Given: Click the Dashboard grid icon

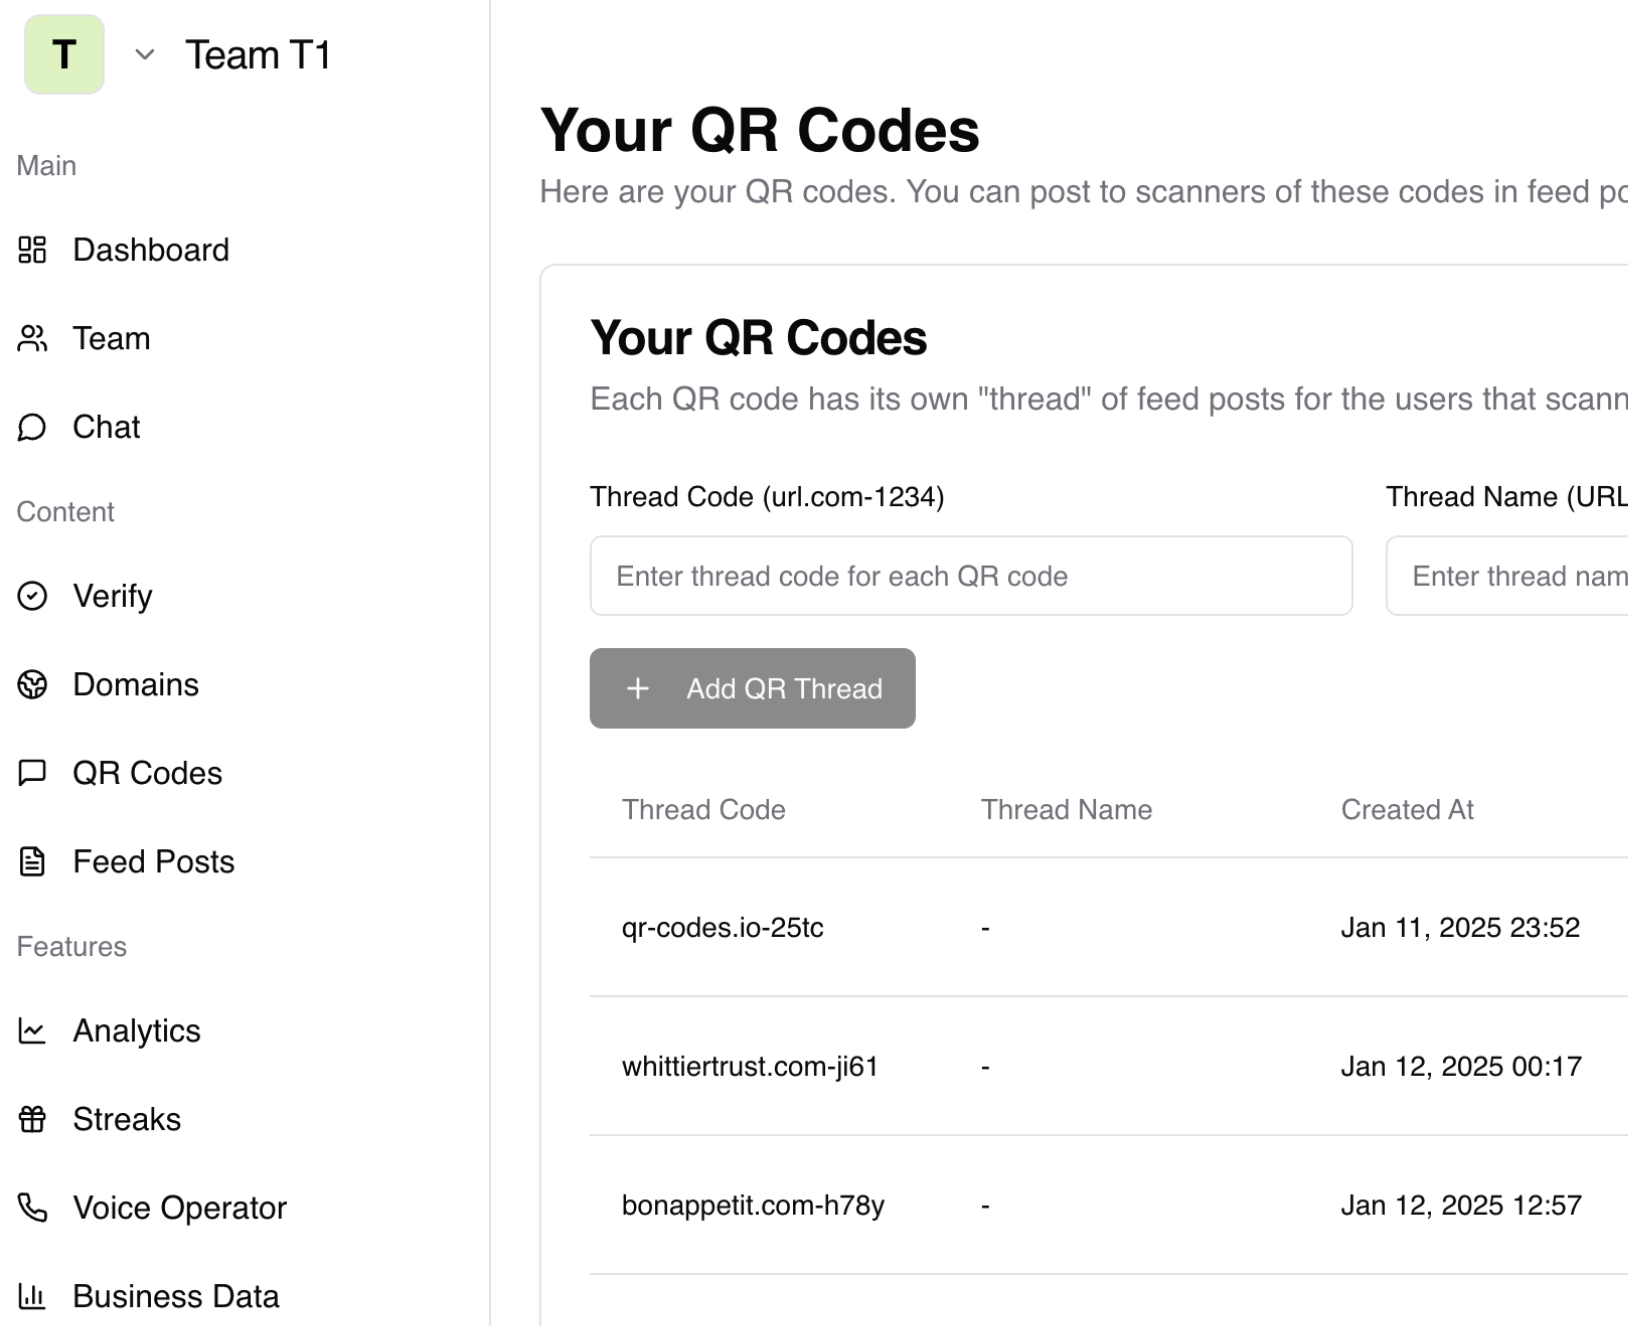Looking at the screenshot, I should click(32, 250).
